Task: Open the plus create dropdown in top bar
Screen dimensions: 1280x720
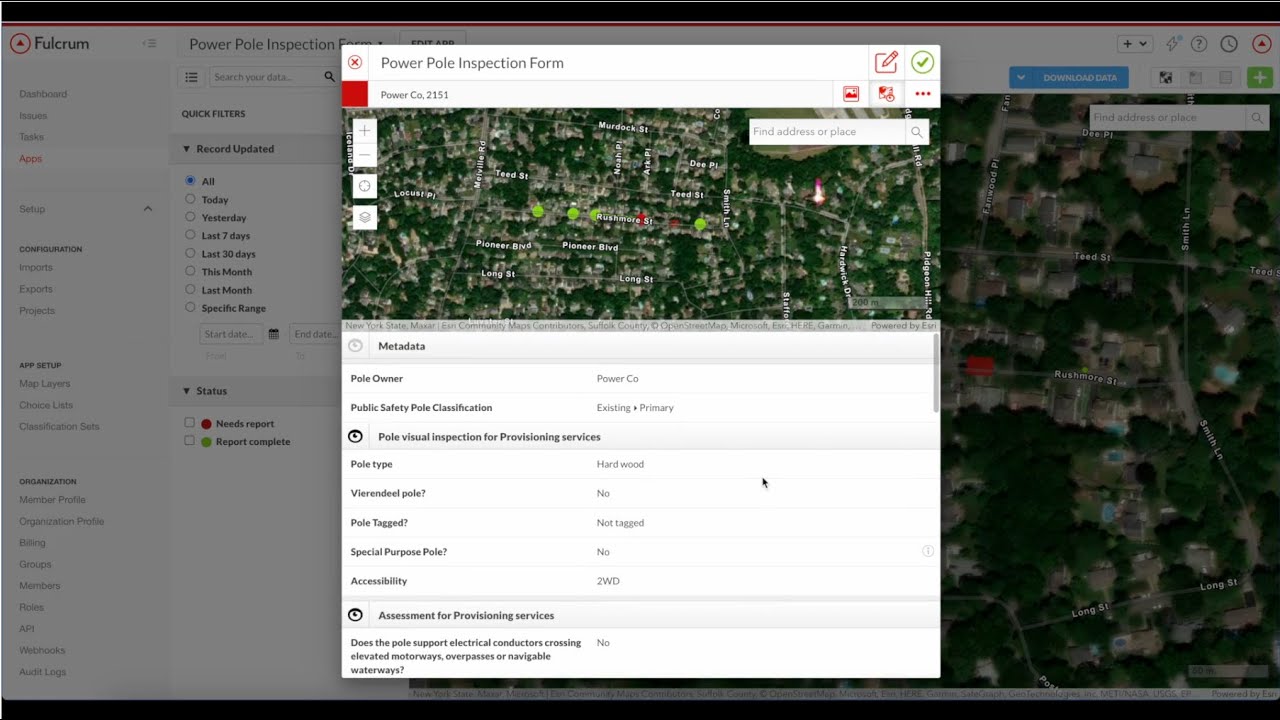Action: pos(1135,44)
